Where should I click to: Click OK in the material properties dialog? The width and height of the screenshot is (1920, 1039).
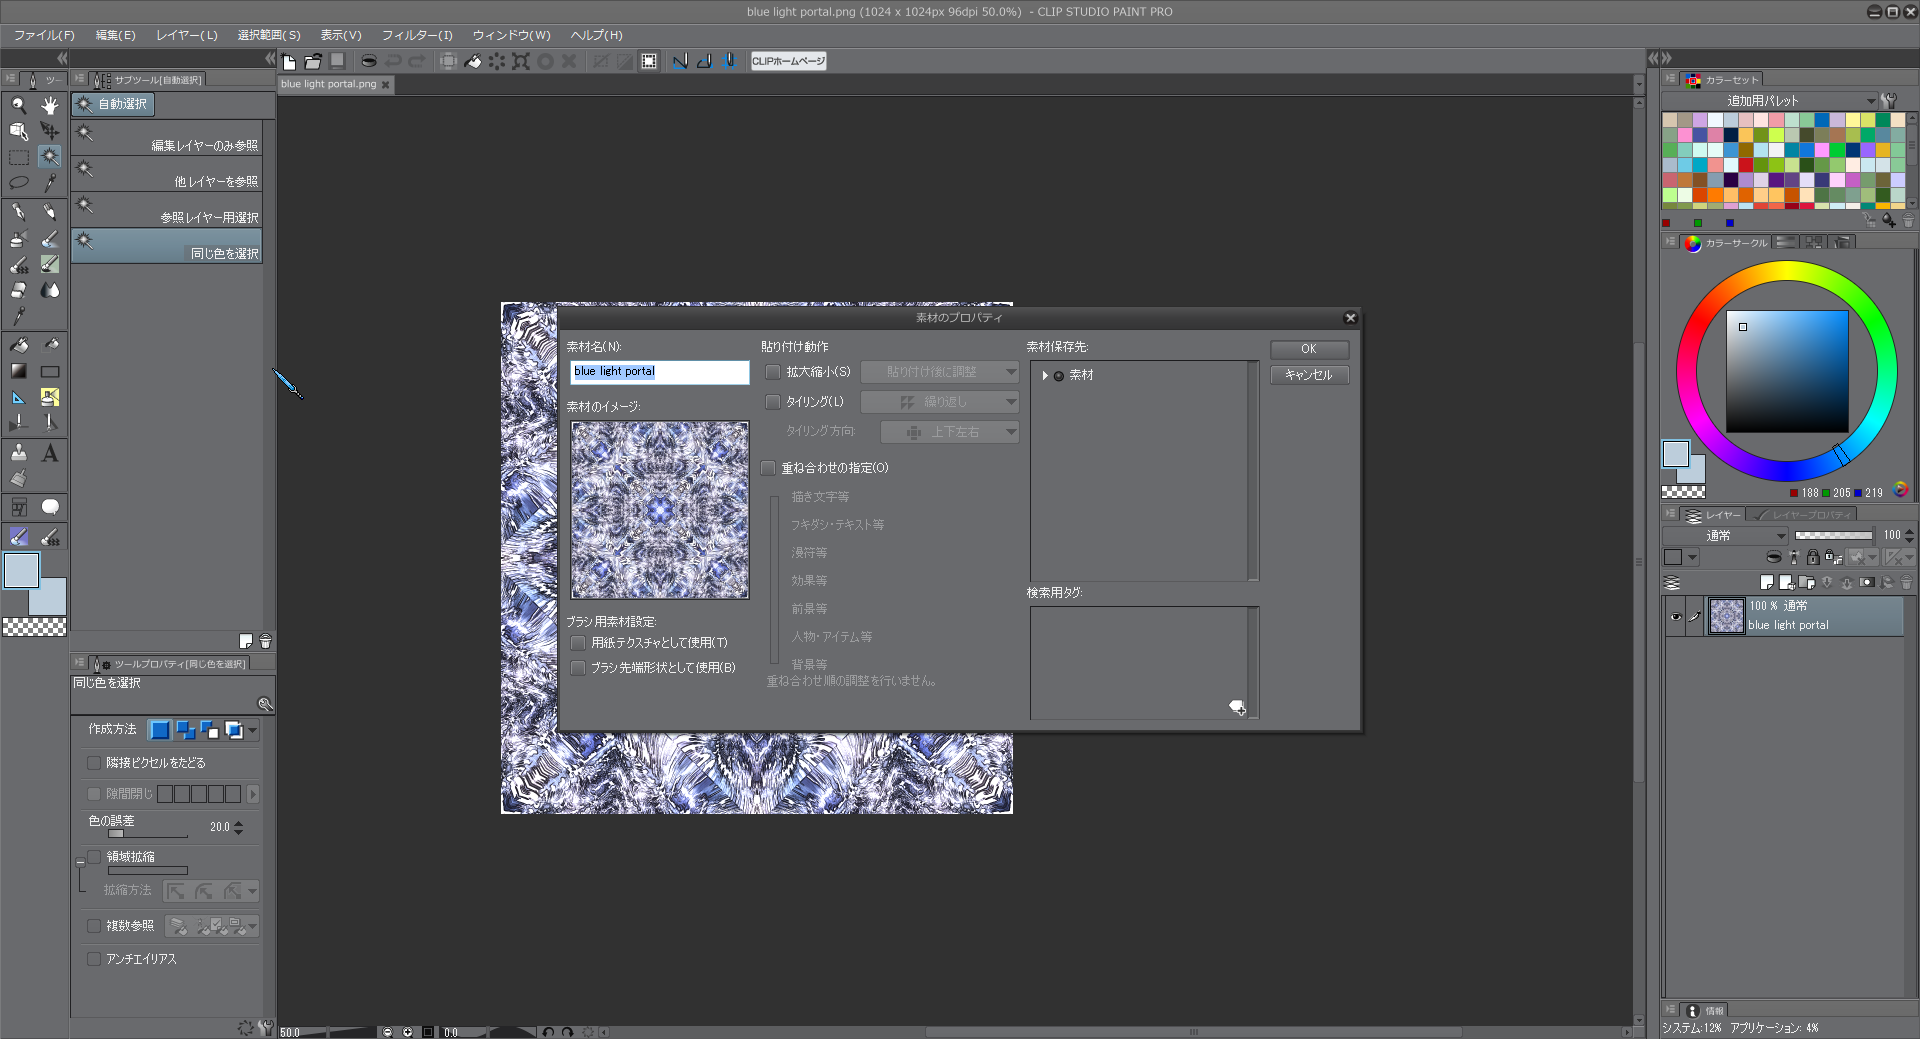click(x=1308, y=349)
